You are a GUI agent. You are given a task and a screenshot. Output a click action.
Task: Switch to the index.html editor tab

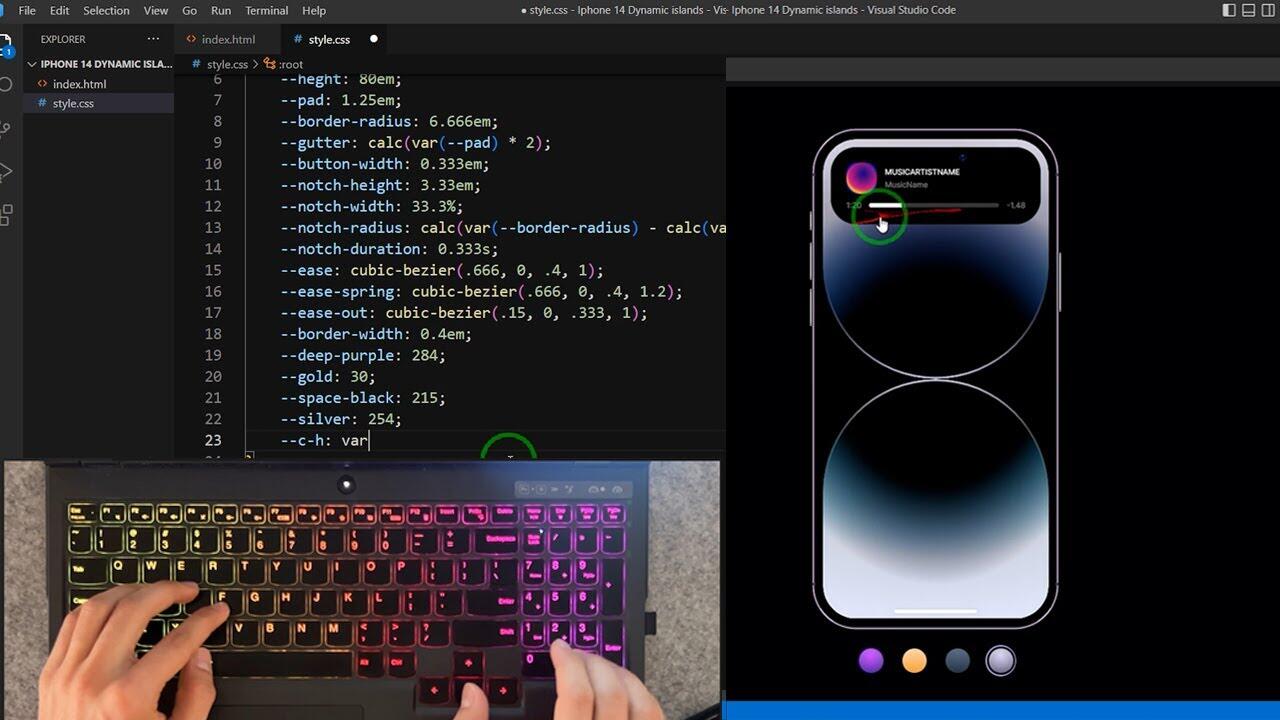[x=228, y=40]
